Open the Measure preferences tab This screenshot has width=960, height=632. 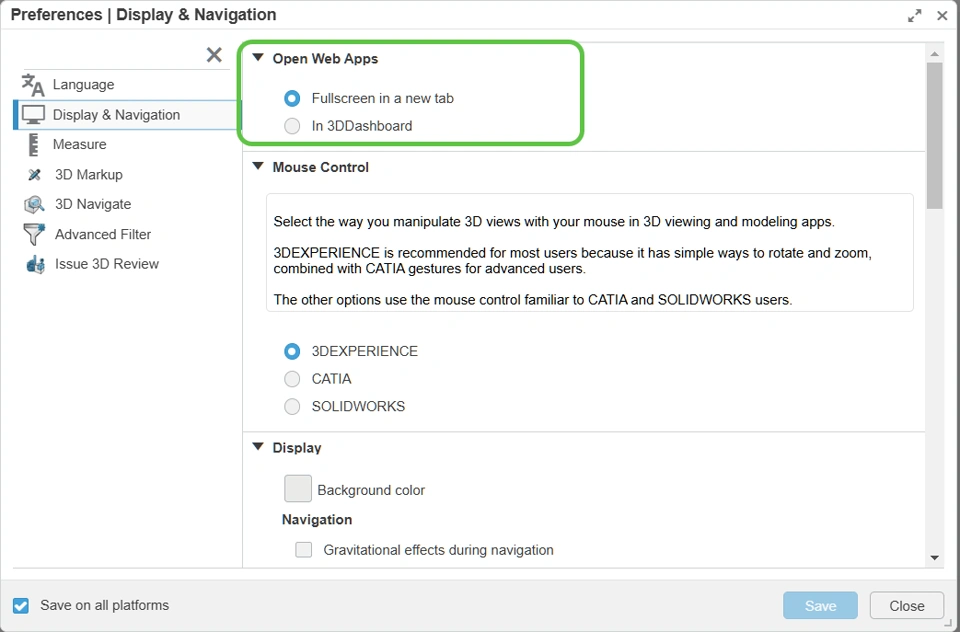pyautogui.click(x=79, y=144)
